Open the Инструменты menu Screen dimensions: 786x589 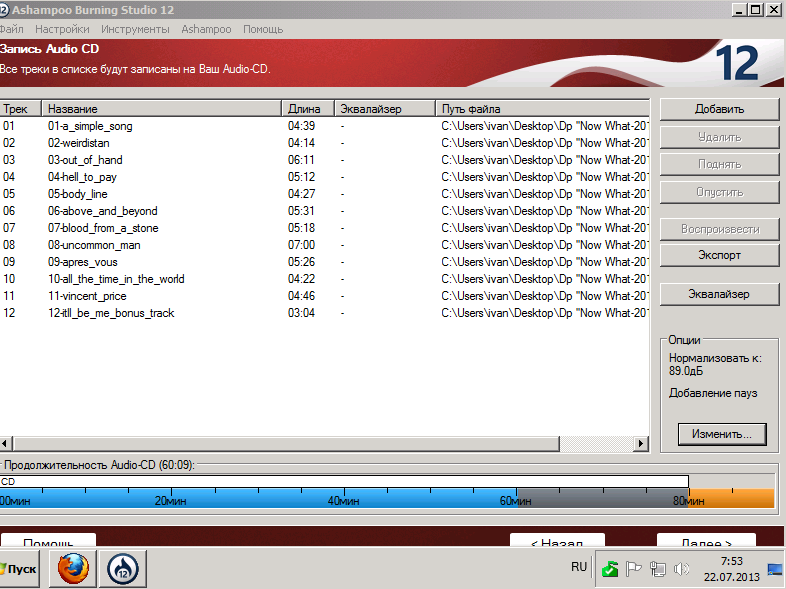[x=135, y=29]
